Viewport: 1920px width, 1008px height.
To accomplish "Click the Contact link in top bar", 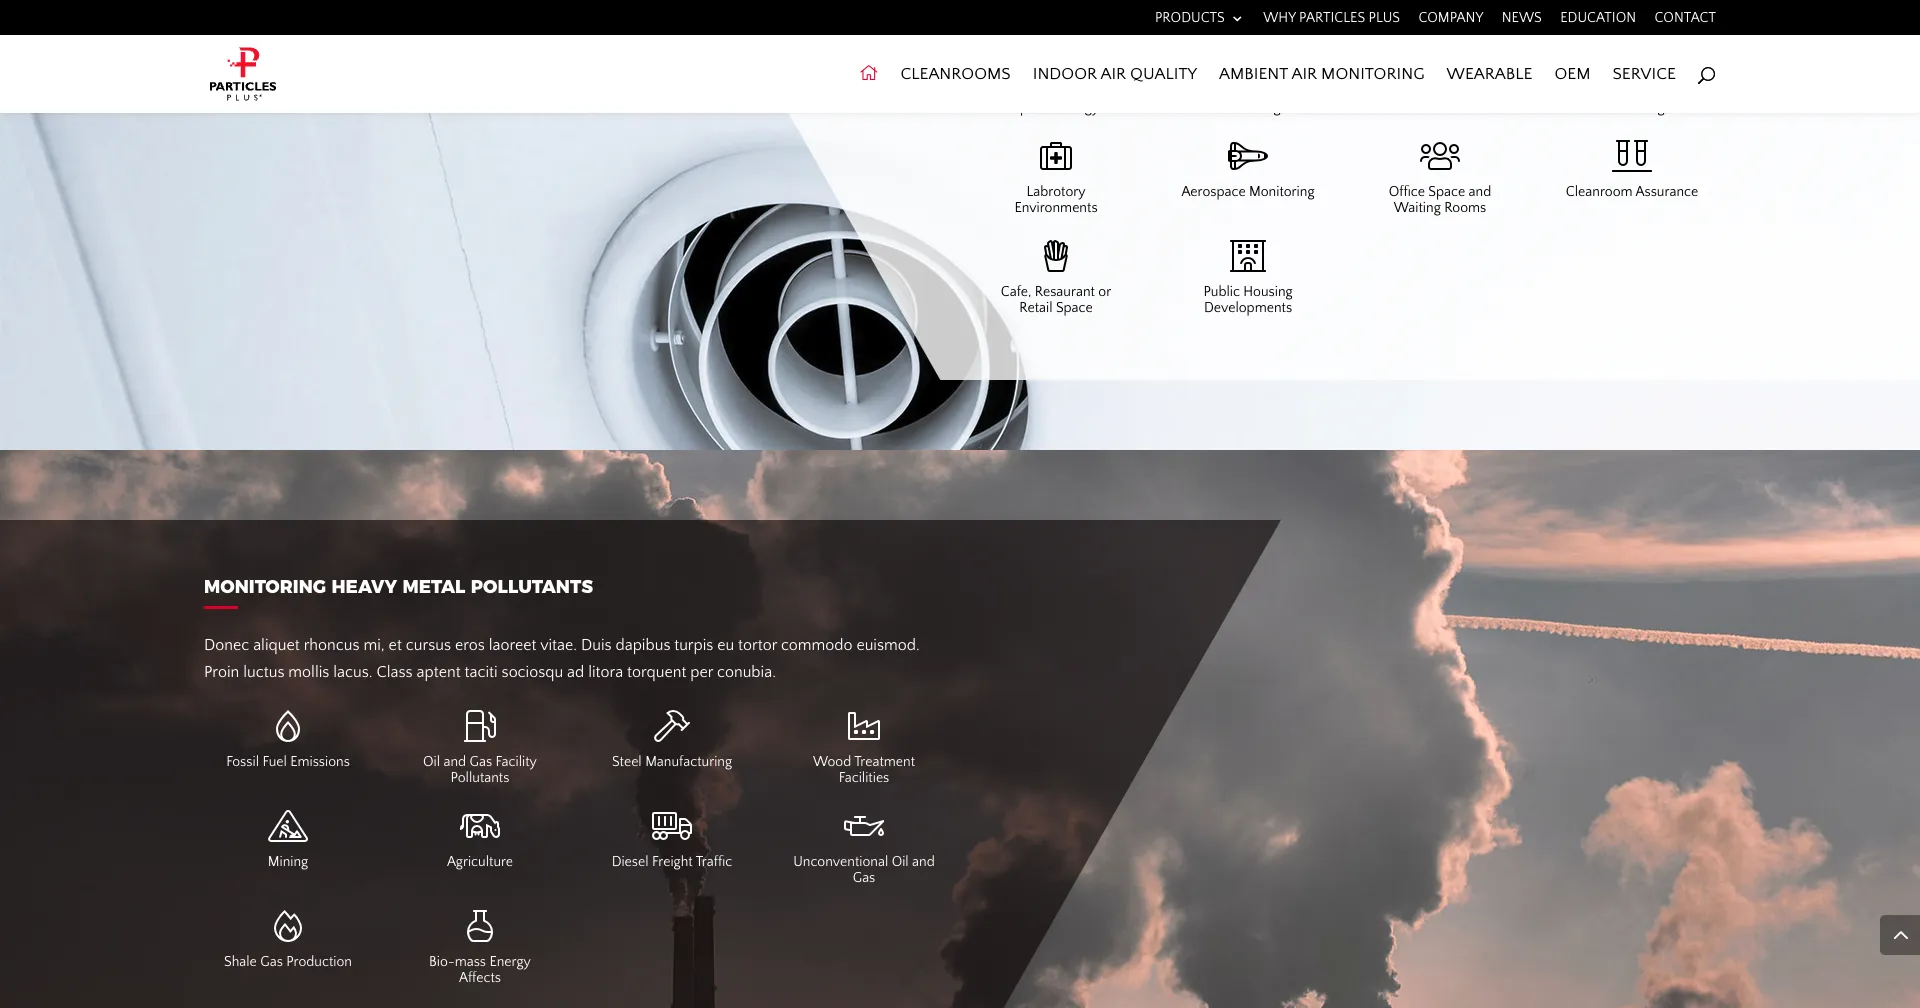I will pyautogui.click(x=1684, y=17).
